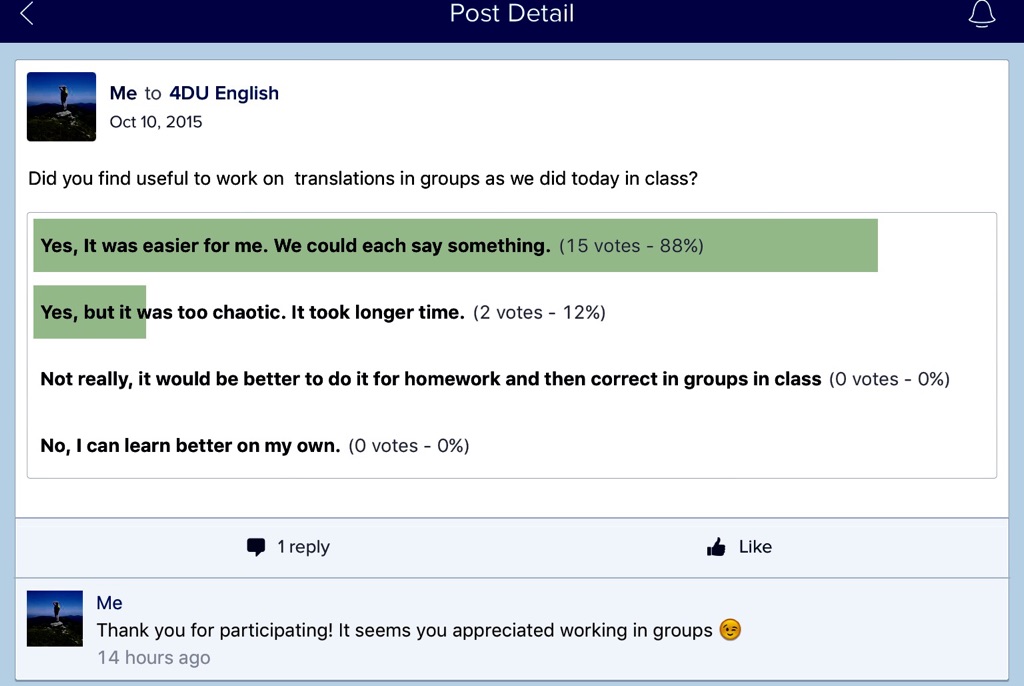Viewport: 1024px width, 686px height.
Task: Open the reply author's avatar thumbnail
Action: pos(54,617)
